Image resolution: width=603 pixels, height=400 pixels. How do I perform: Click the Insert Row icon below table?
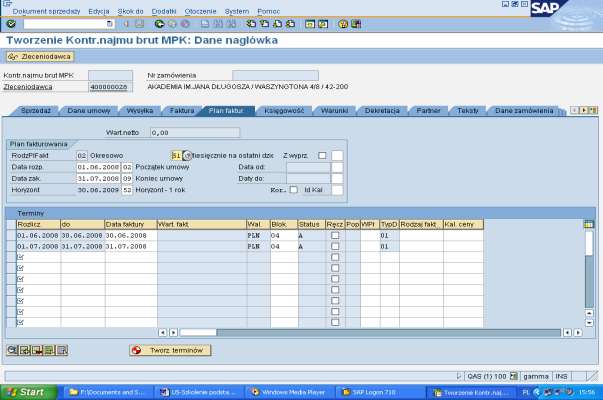[25, 350]
